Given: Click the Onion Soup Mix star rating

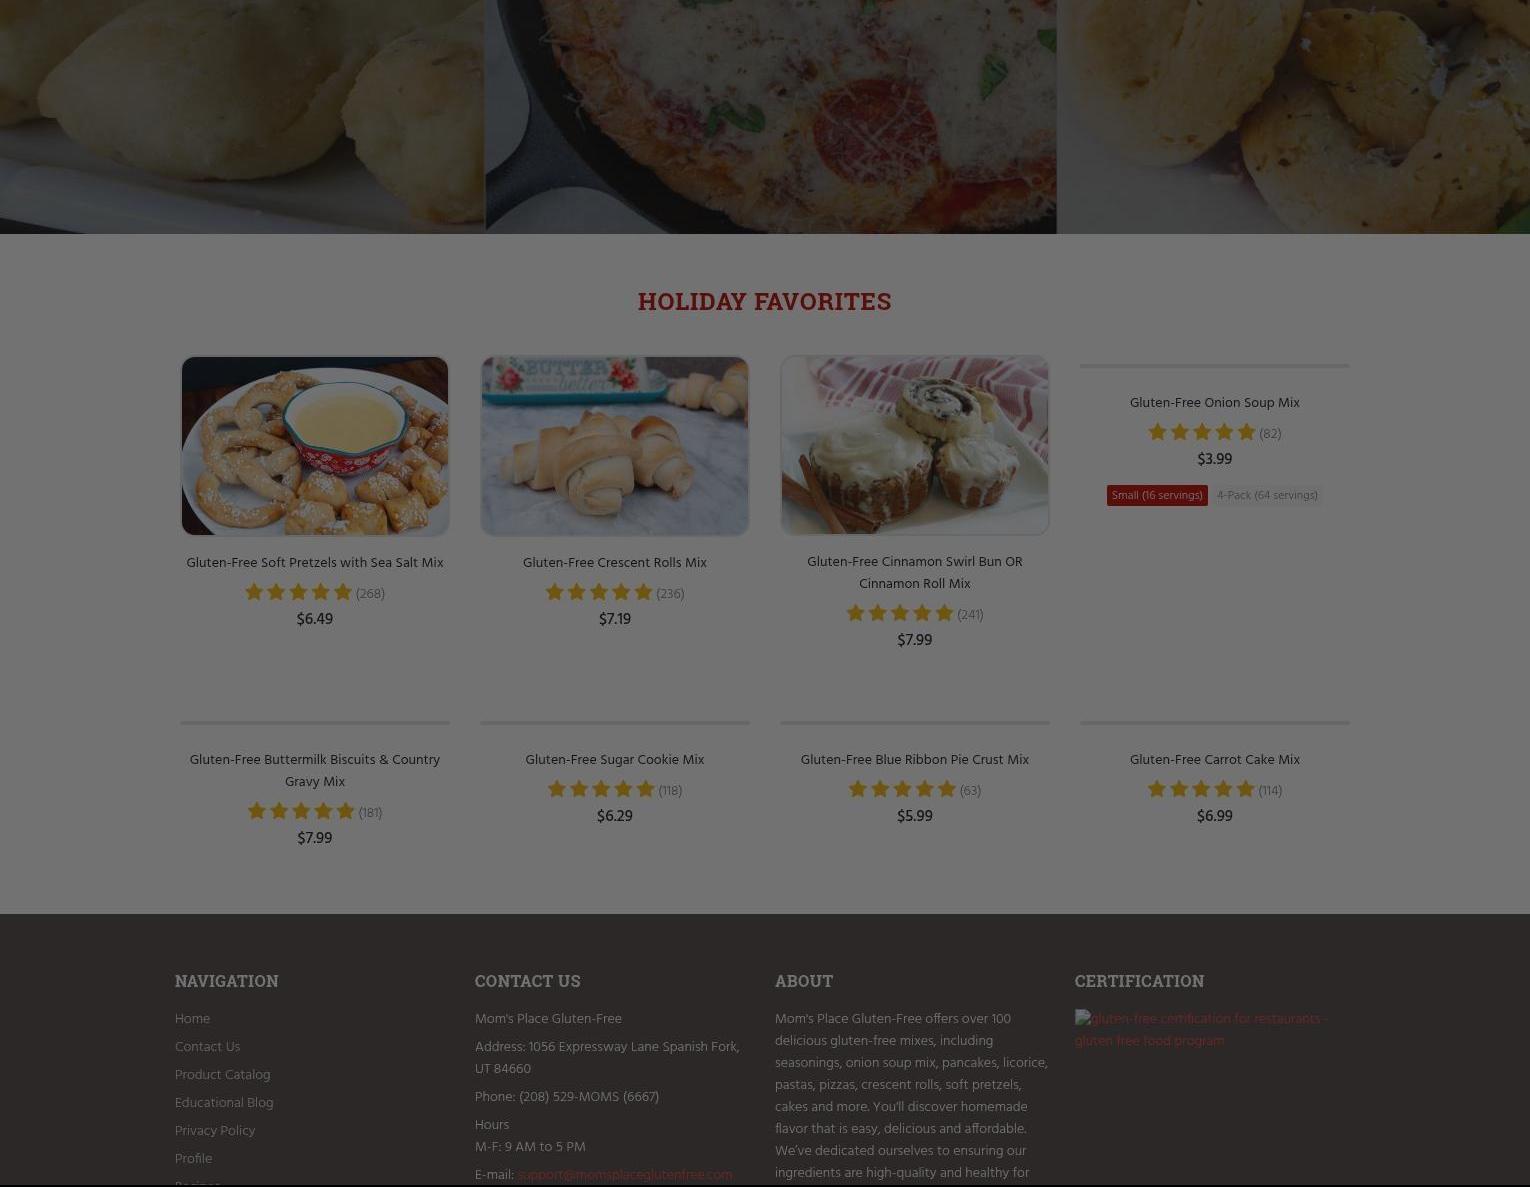Looking at the screenshot, I should click(x=1201, y=433).
